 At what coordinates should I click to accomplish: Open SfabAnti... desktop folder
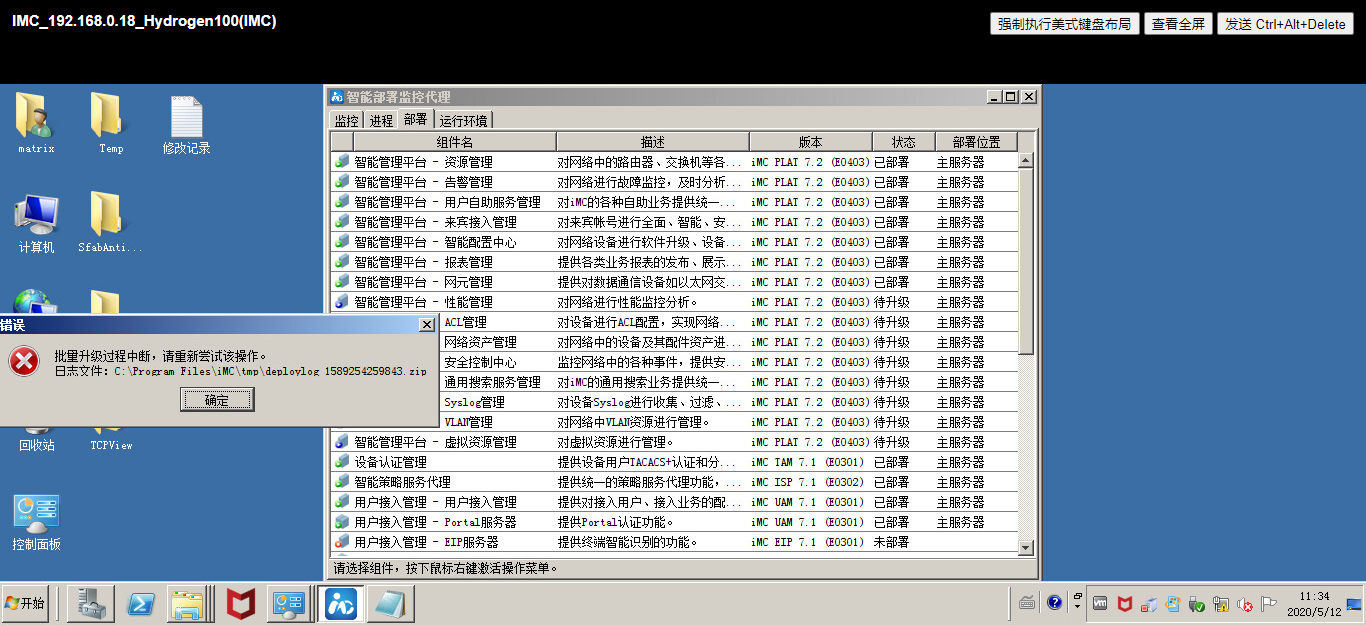pyautogui.click(x=110, y=223)
